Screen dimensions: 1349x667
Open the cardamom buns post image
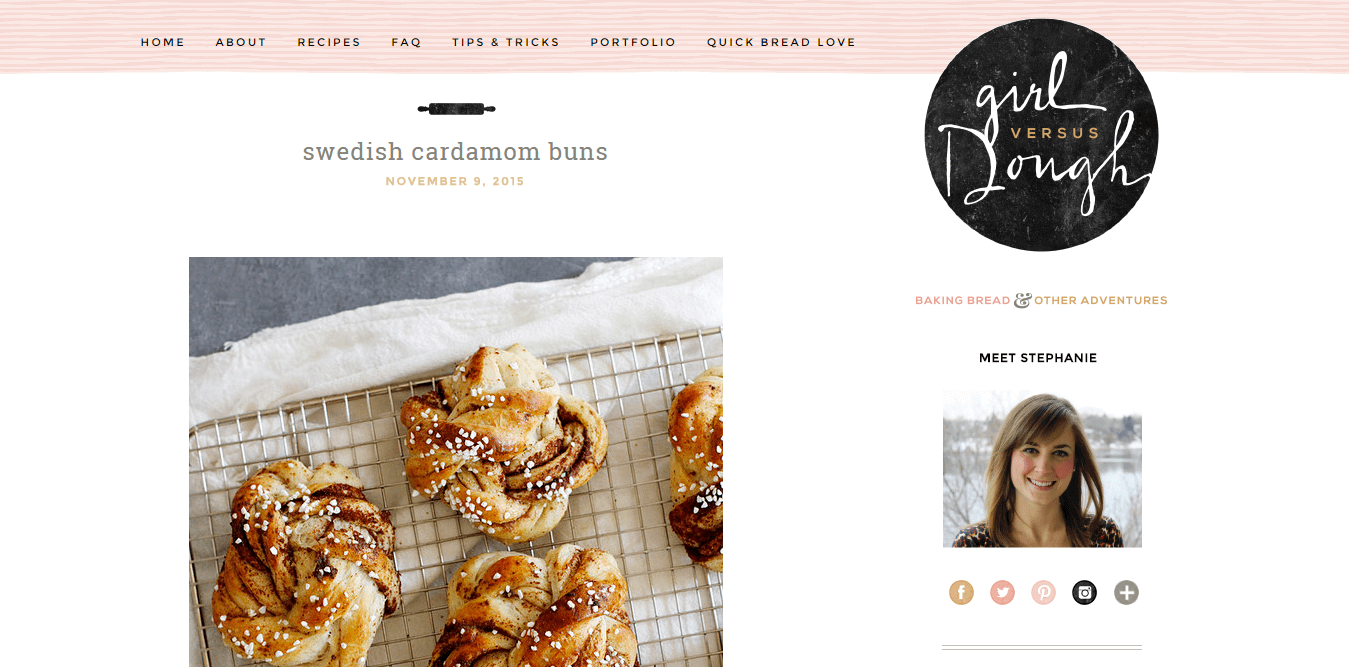coord(456,462)
